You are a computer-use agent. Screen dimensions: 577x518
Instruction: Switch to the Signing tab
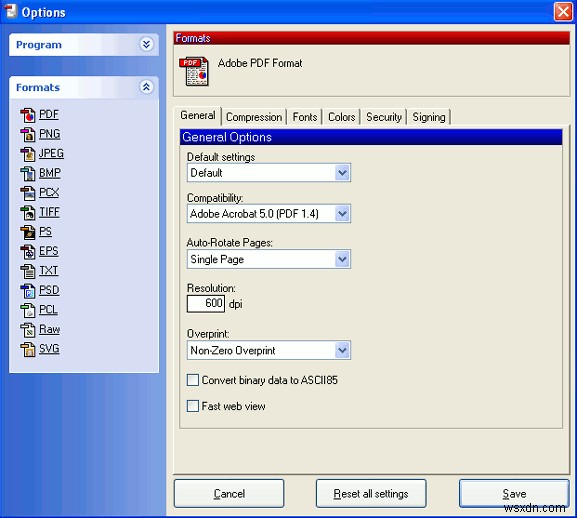(x=429, y=117)
